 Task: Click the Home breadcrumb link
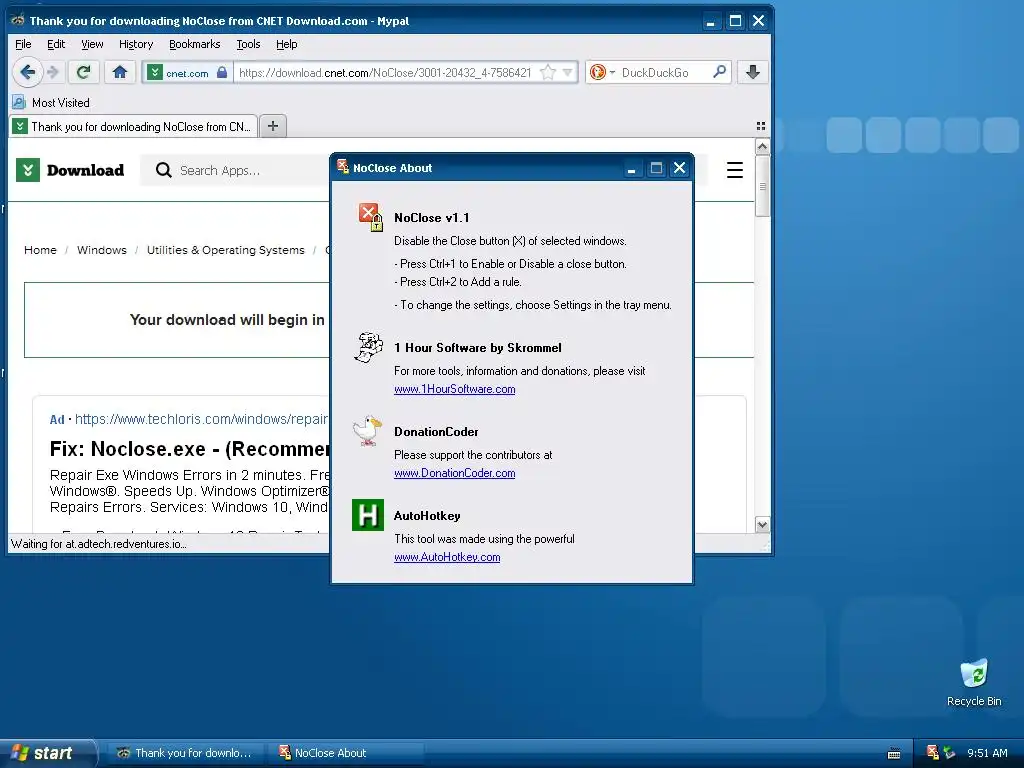tap(40, 250)
